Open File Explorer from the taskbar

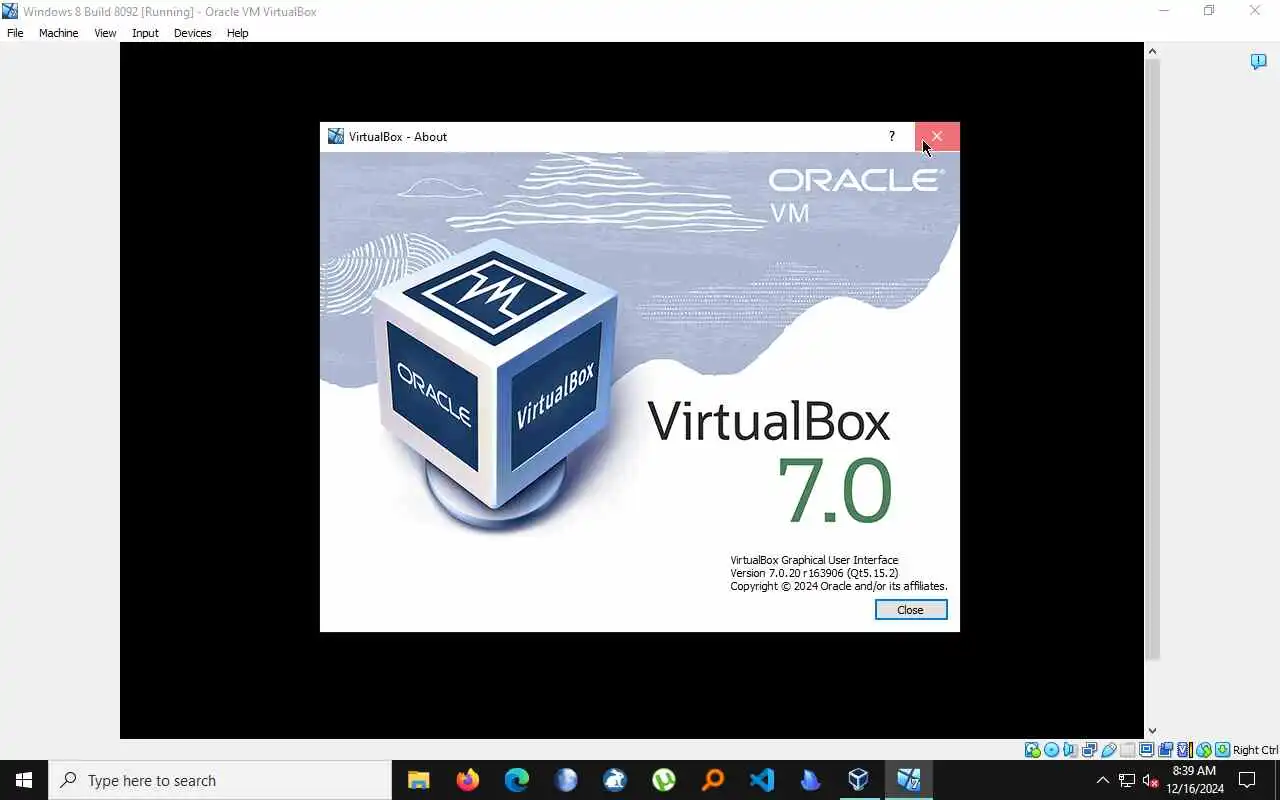[418, 780]
